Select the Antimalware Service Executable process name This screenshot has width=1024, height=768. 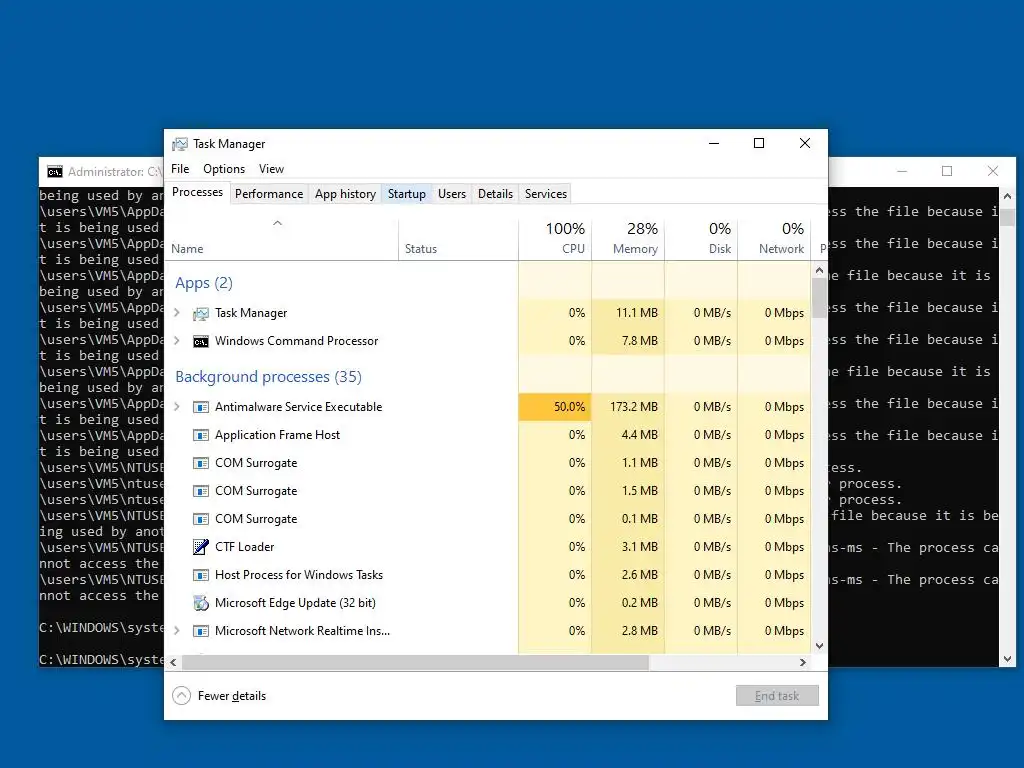coord(298,407)
